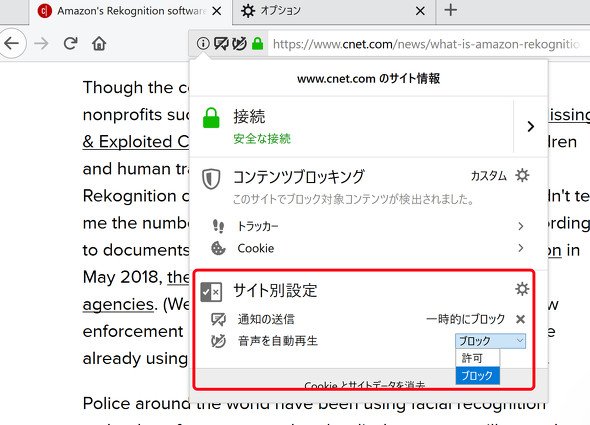
Task: Click the green padlock in the address bar
Action: 257,44
